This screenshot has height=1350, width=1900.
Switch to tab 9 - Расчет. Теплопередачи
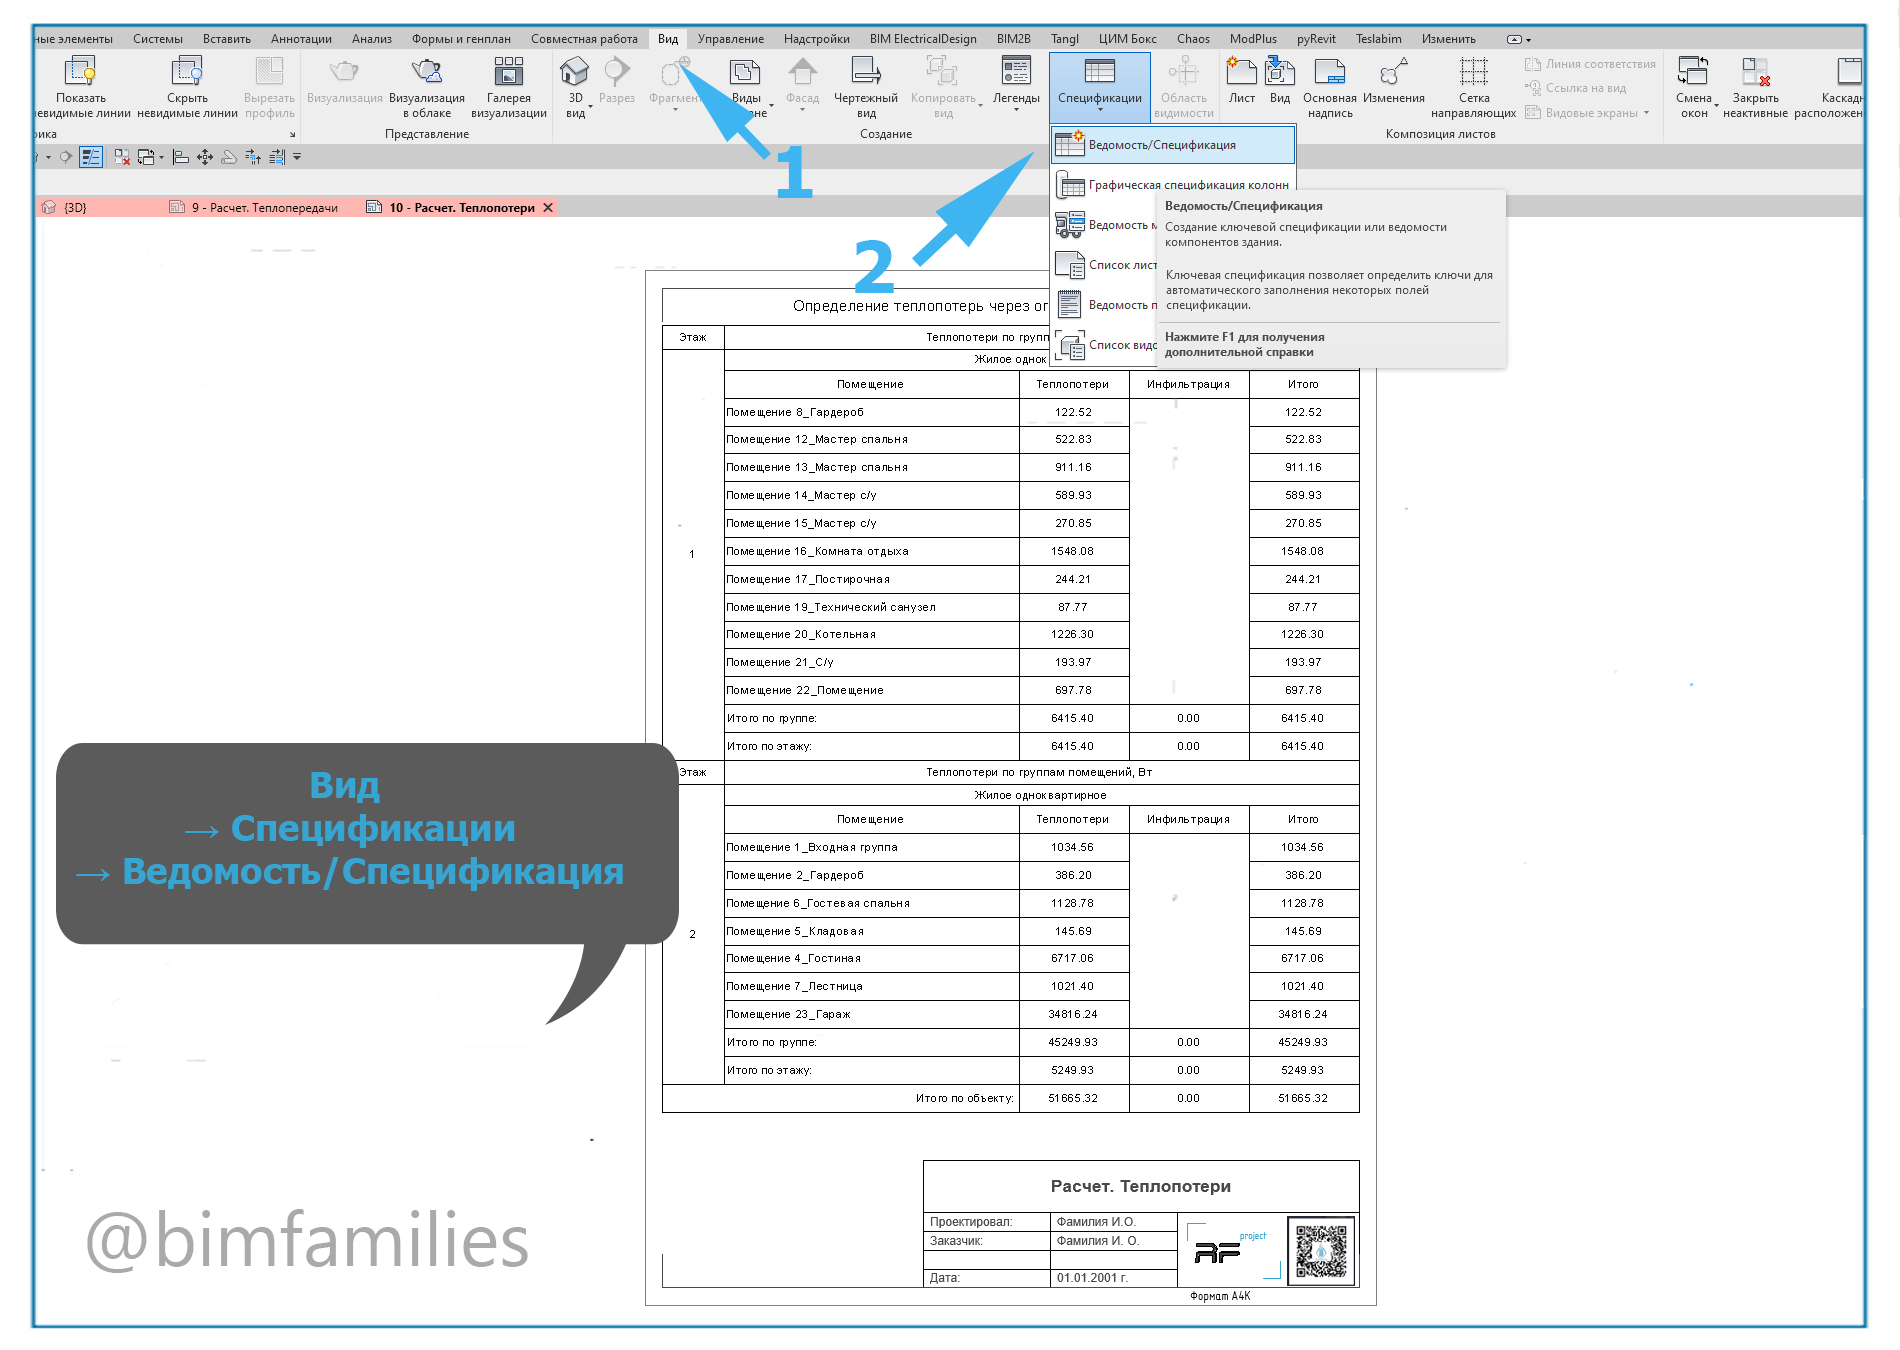[265, 208]
